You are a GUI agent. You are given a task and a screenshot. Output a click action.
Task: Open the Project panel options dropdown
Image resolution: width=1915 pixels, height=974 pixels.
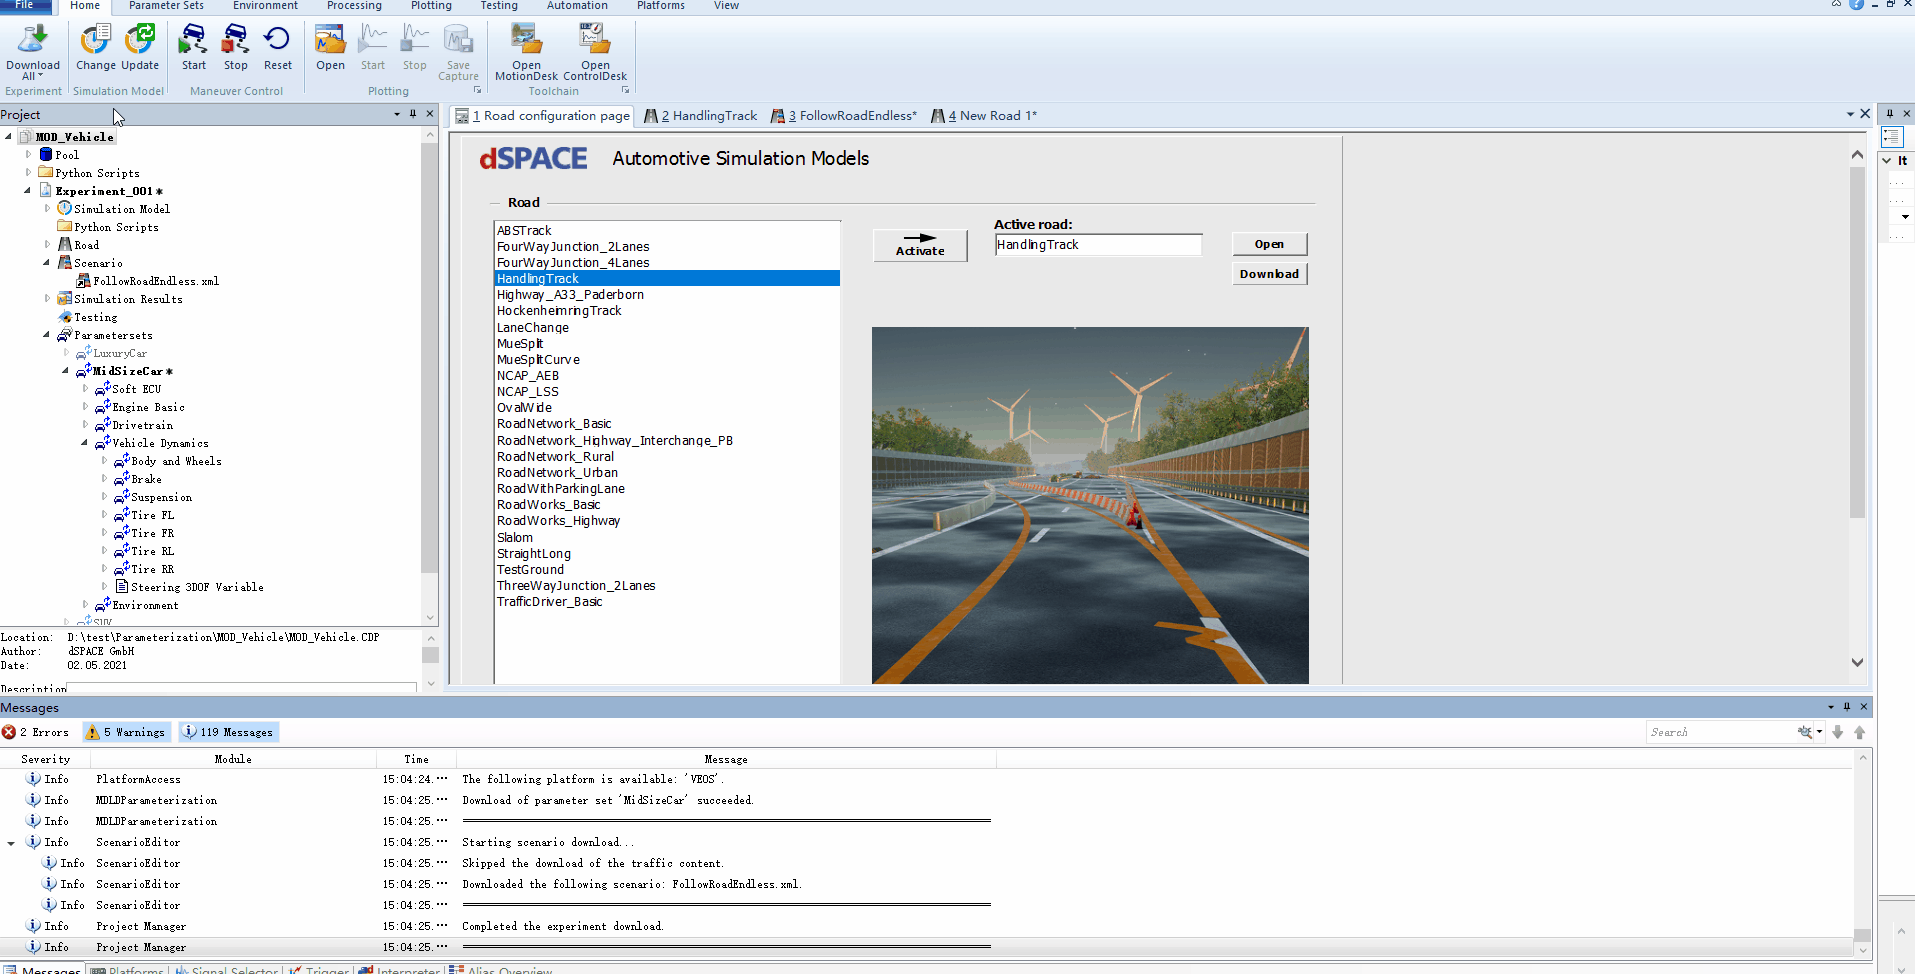pos(397,114)
